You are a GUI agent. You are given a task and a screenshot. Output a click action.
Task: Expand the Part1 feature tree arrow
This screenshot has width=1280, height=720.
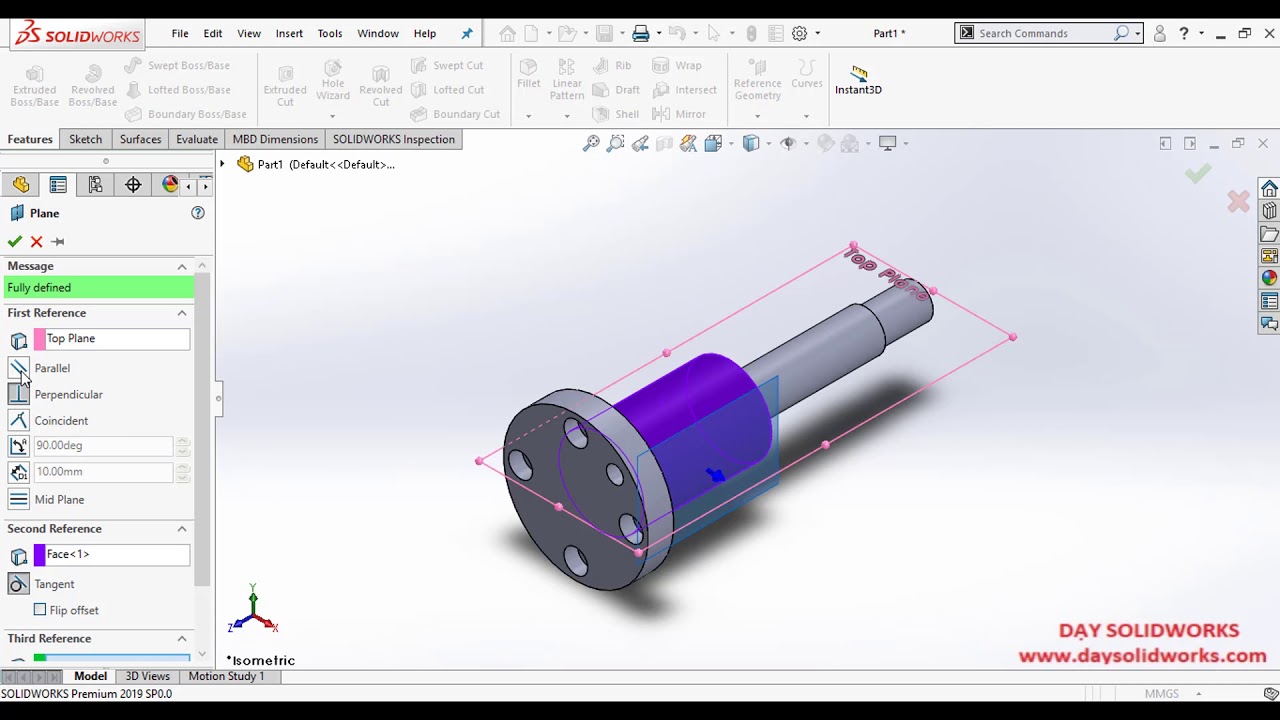click(223, 164)
